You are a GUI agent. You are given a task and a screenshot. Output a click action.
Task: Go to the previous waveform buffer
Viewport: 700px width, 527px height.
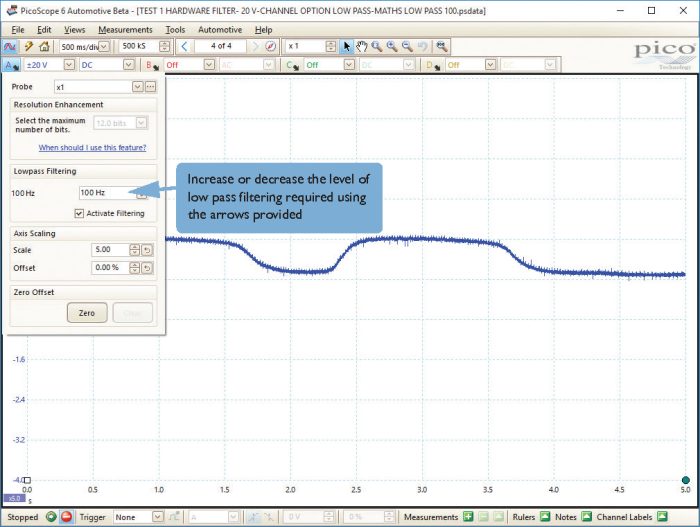pyautogui.click(x=184, y=46)
